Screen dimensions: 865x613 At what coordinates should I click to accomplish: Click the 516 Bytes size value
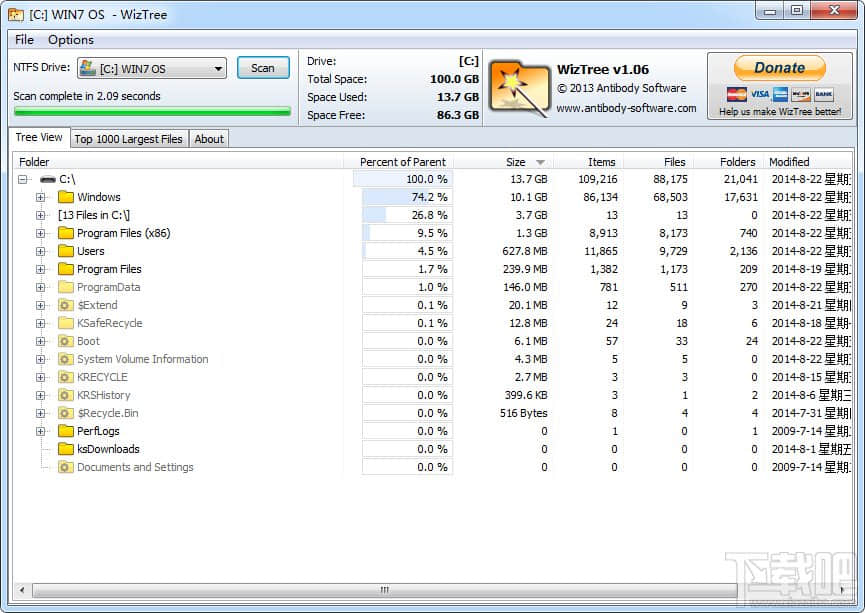point(524,413)
